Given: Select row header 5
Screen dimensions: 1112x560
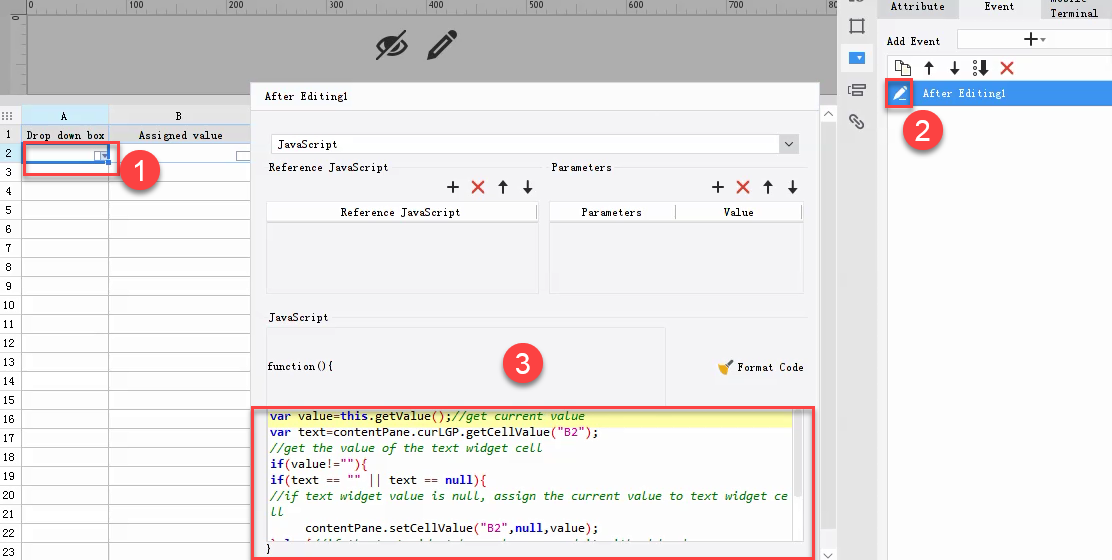Looking at the screenshot, I should (x=9, y=210).
